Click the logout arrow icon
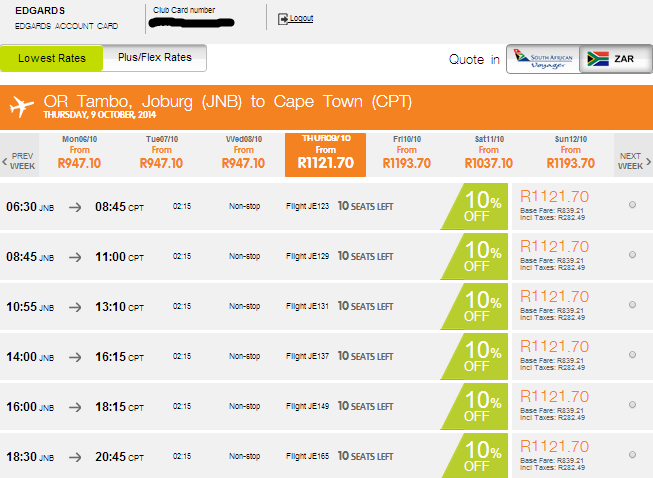 pos(283,19)
